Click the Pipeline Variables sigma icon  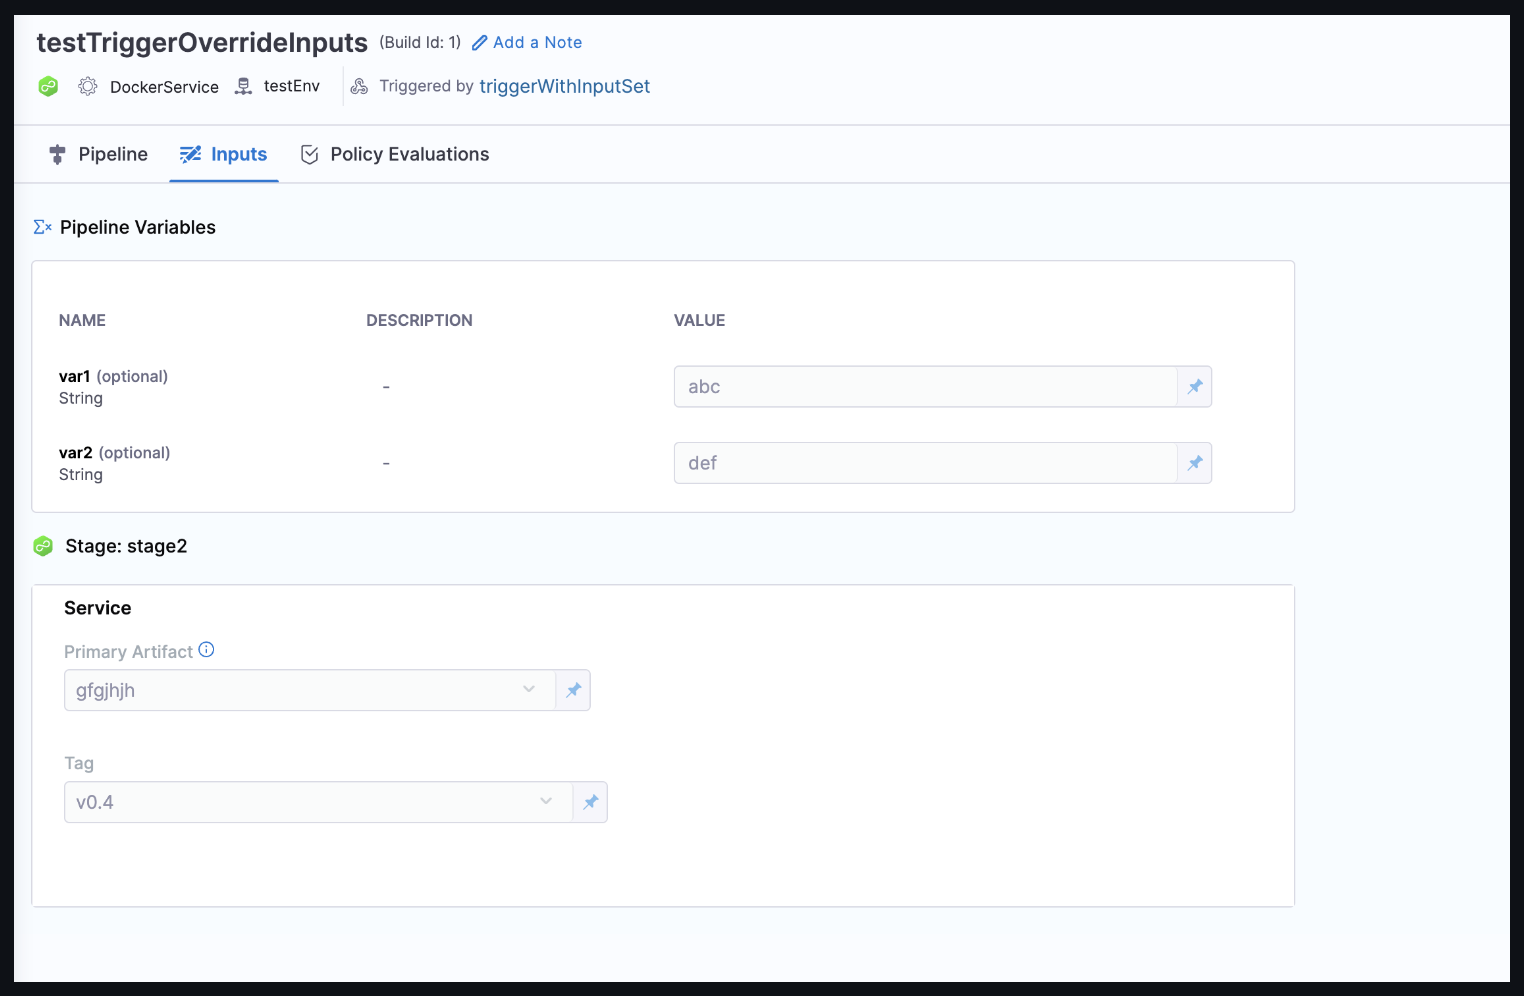tap(42, 227)
